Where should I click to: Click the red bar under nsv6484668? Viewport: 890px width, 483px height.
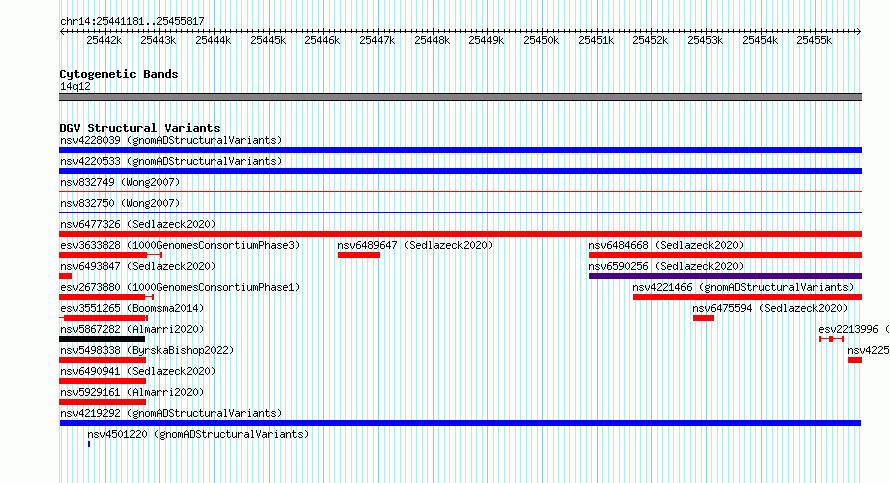click(725, 255)
